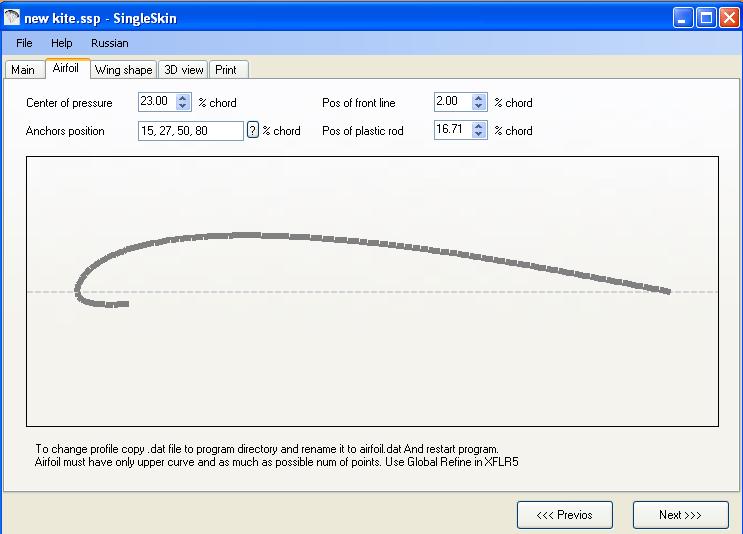This screenshot has width=743, height=534.
Task: Switch to the Main tab
Action: pos(23,70)
